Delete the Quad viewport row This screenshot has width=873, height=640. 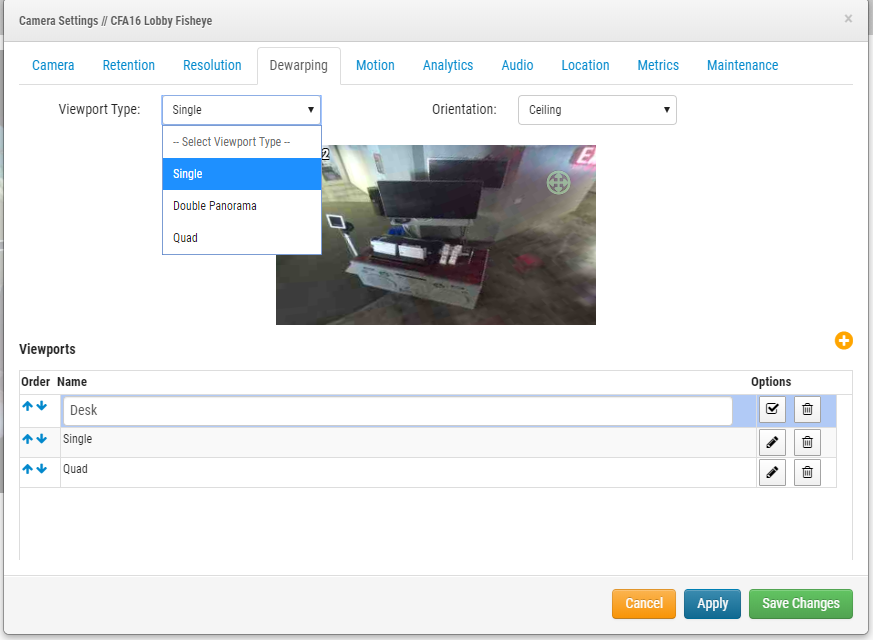807,472
